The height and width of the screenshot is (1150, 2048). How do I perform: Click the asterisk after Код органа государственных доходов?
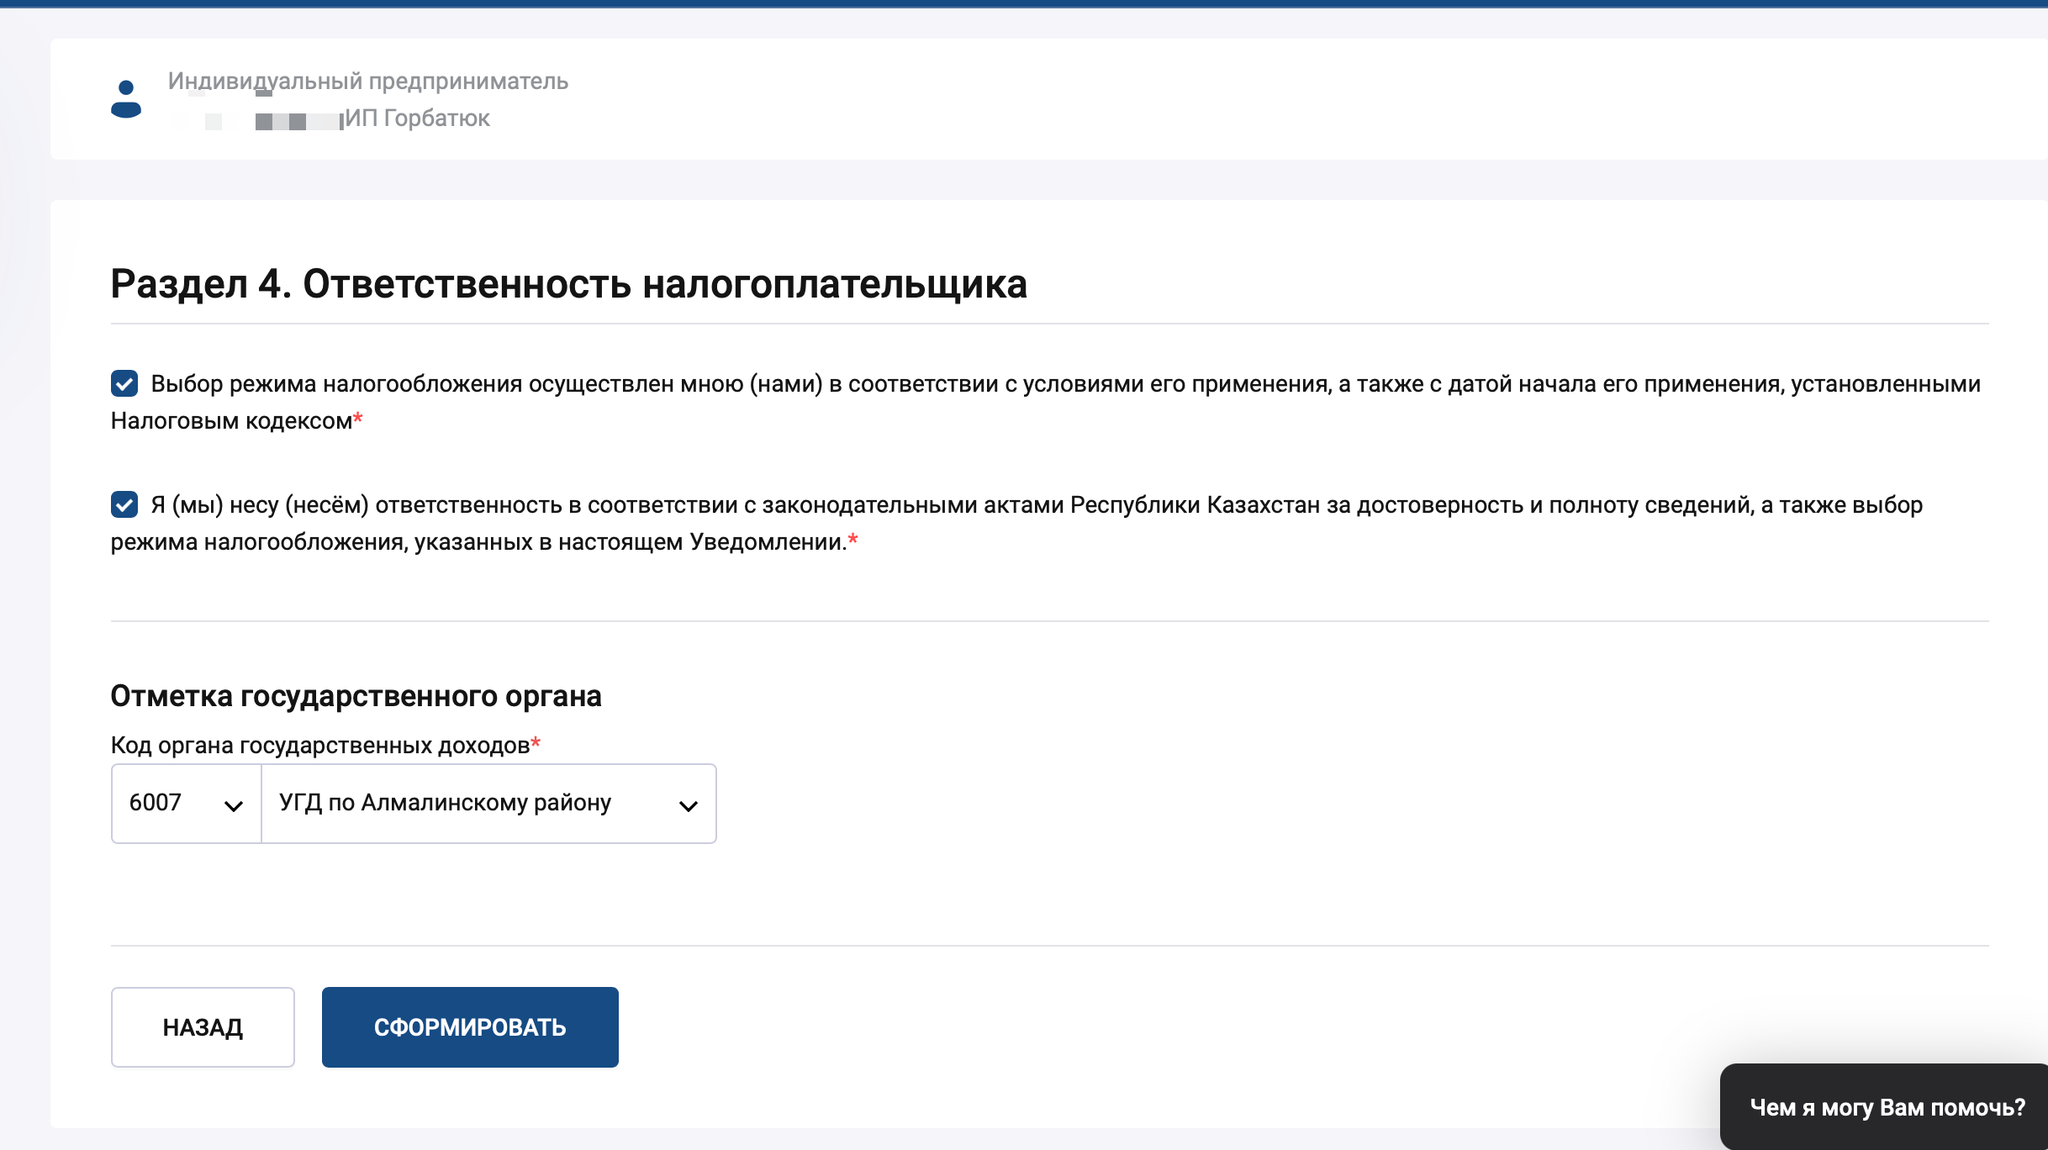click(x=537, y=743)
